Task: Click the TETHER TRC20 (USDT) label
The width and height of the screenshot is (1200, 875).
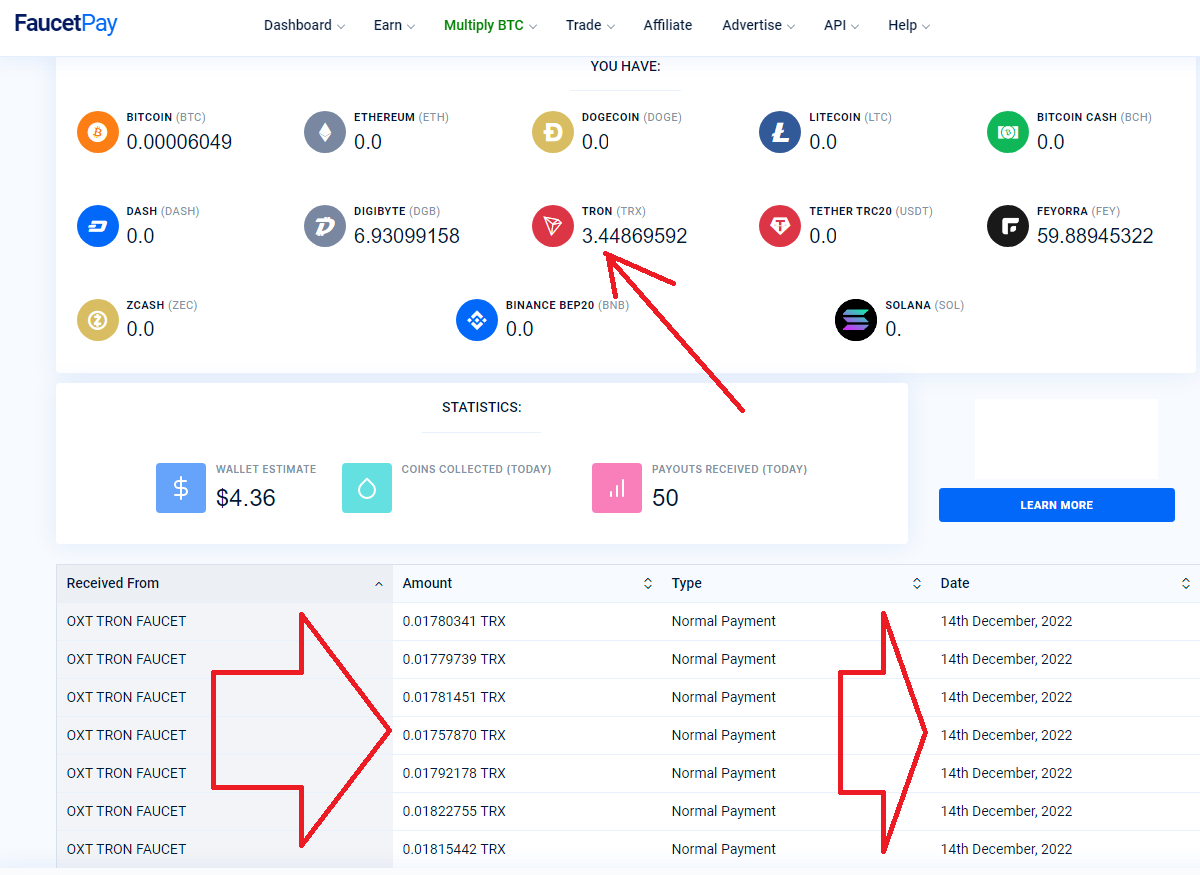Action: (x=871, y=211)
